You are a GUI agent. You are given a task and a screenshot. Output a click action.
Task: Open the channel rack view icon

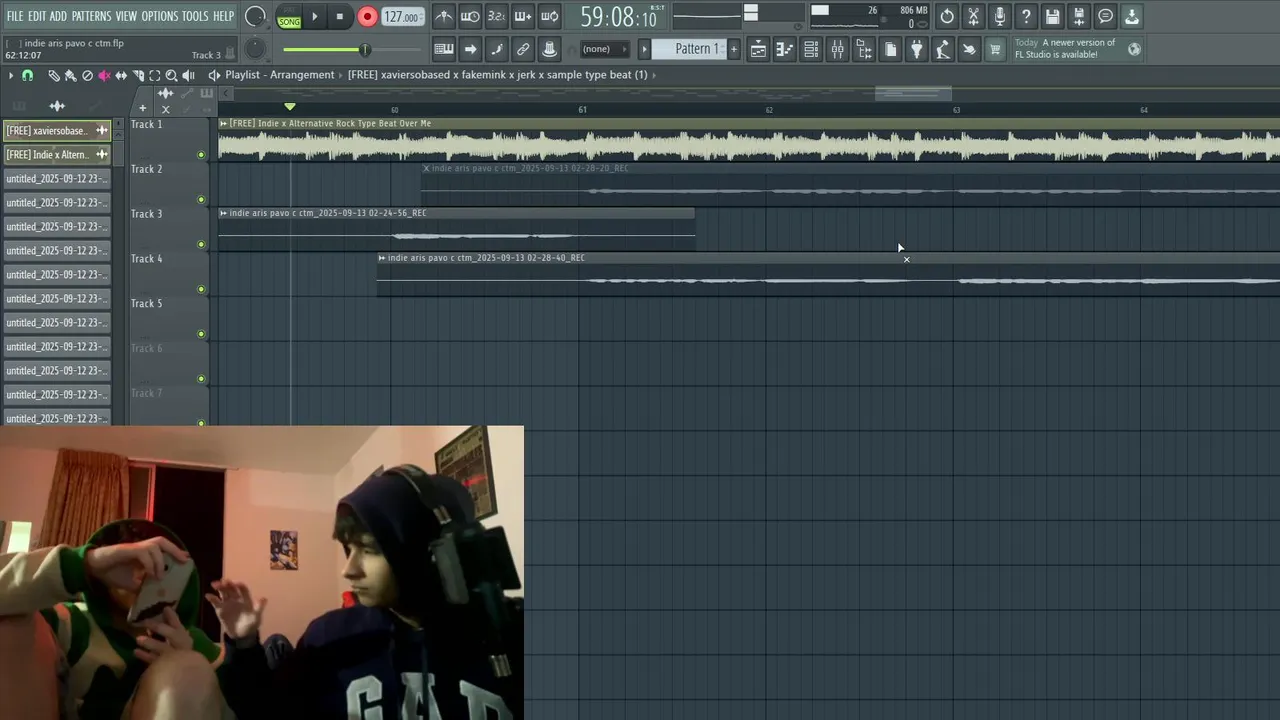coord(811,49)
